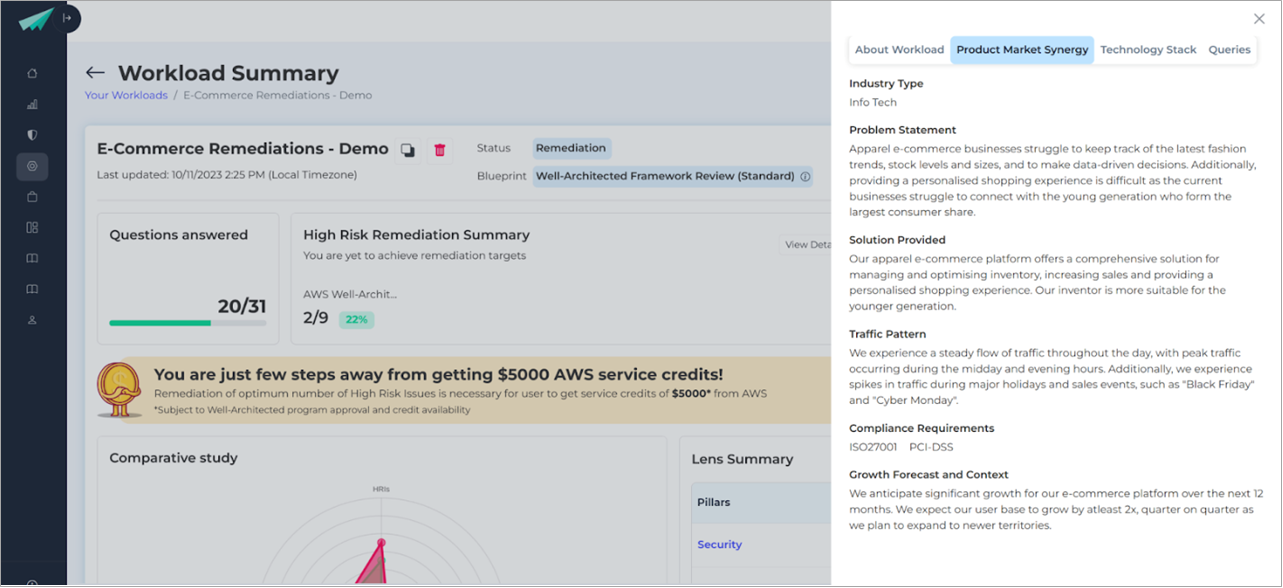The height and width of the screenshot is (588, 1283).
Task: Click the ISO27001 compliance tag
Action: pyautogui.click(x=873, y=447)
